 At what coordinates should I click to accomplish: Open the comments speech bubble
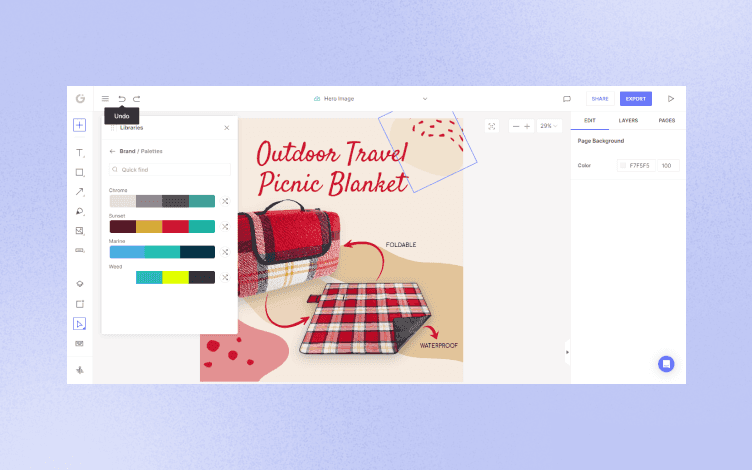567,99
